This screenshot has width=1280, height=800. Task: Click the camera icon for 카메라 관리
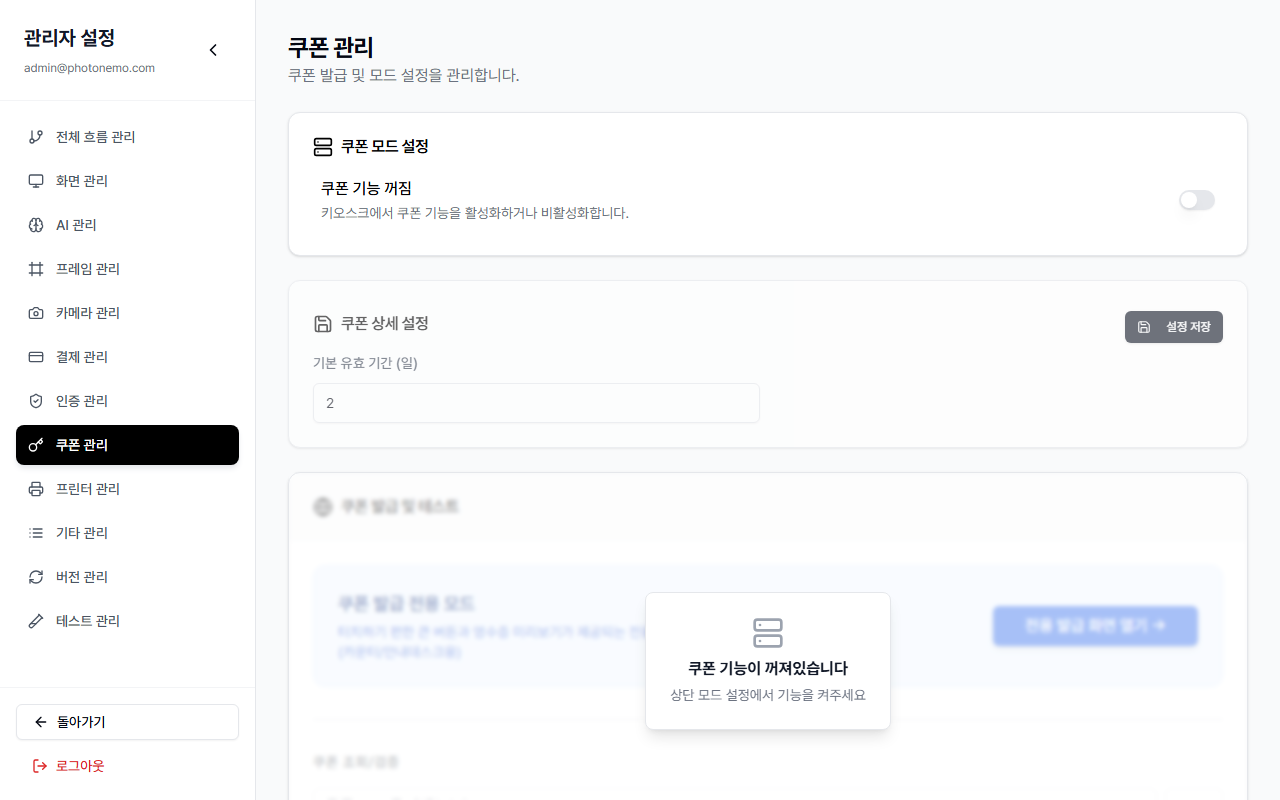pyautogui.click(x=36, y=313)
